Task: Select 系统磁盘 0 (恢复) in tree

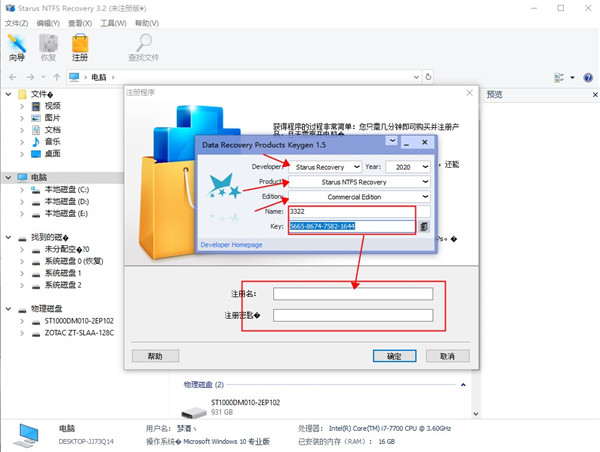Action: click(74, 261)
